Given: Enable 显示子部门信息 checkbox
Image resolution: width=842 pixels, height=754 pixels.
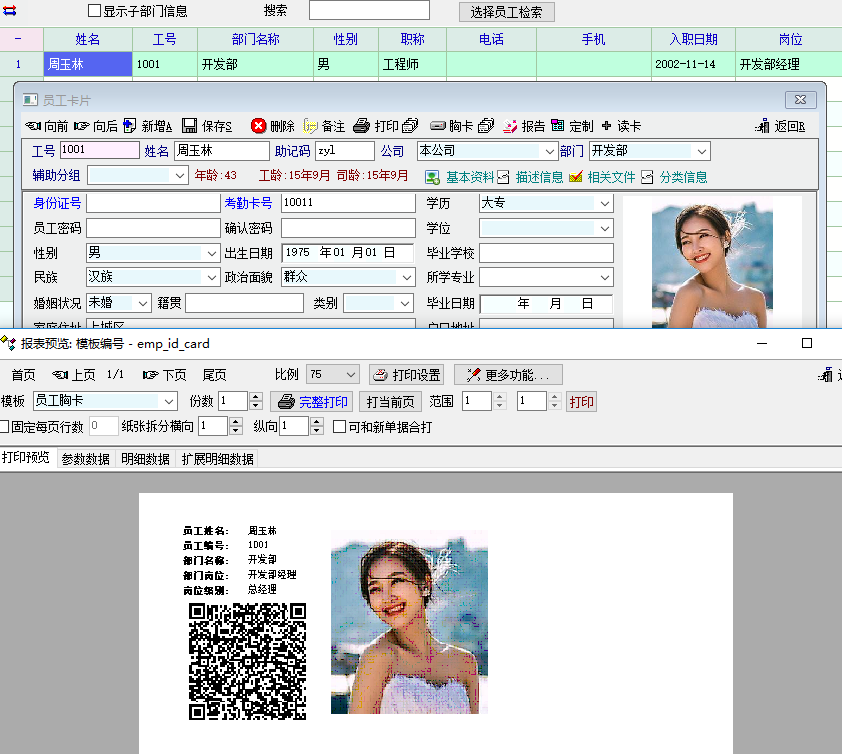Looking at the screenshot, I should [95, 11].
